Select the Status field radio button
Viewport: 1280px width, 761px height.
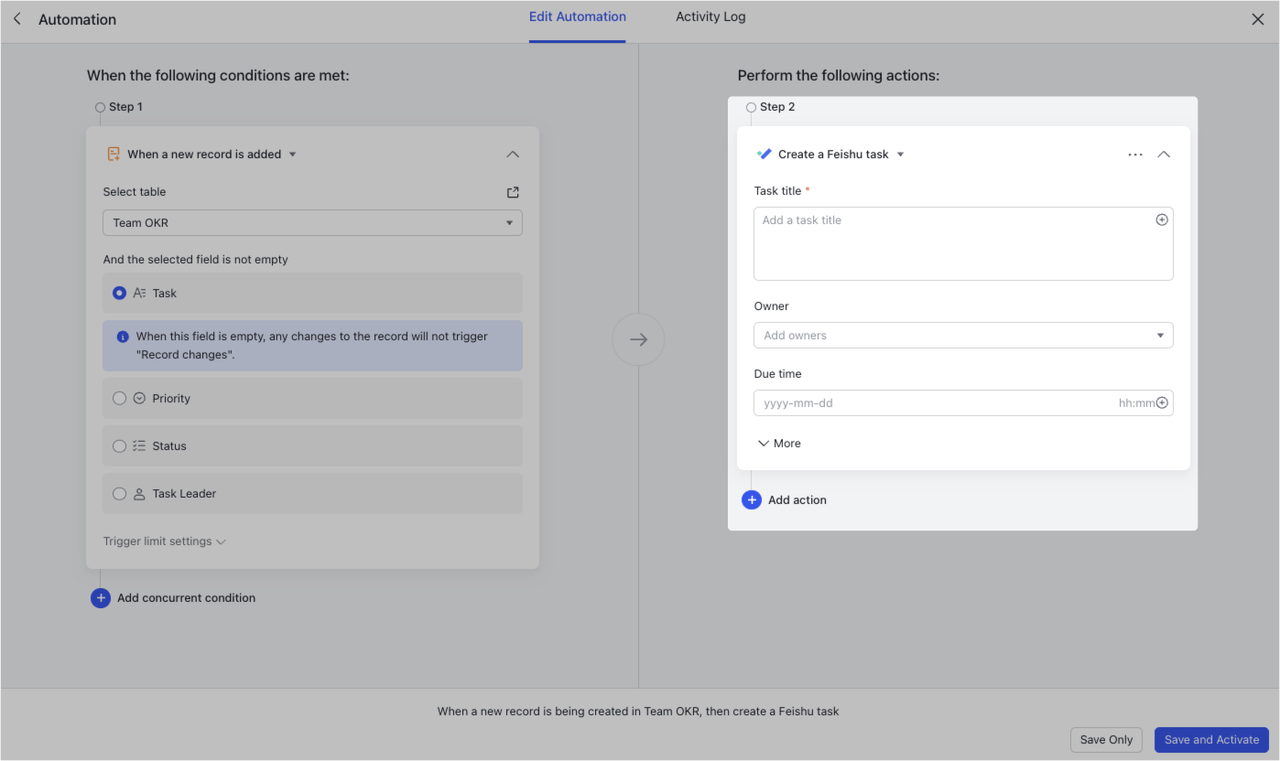(x=119, y=446)
